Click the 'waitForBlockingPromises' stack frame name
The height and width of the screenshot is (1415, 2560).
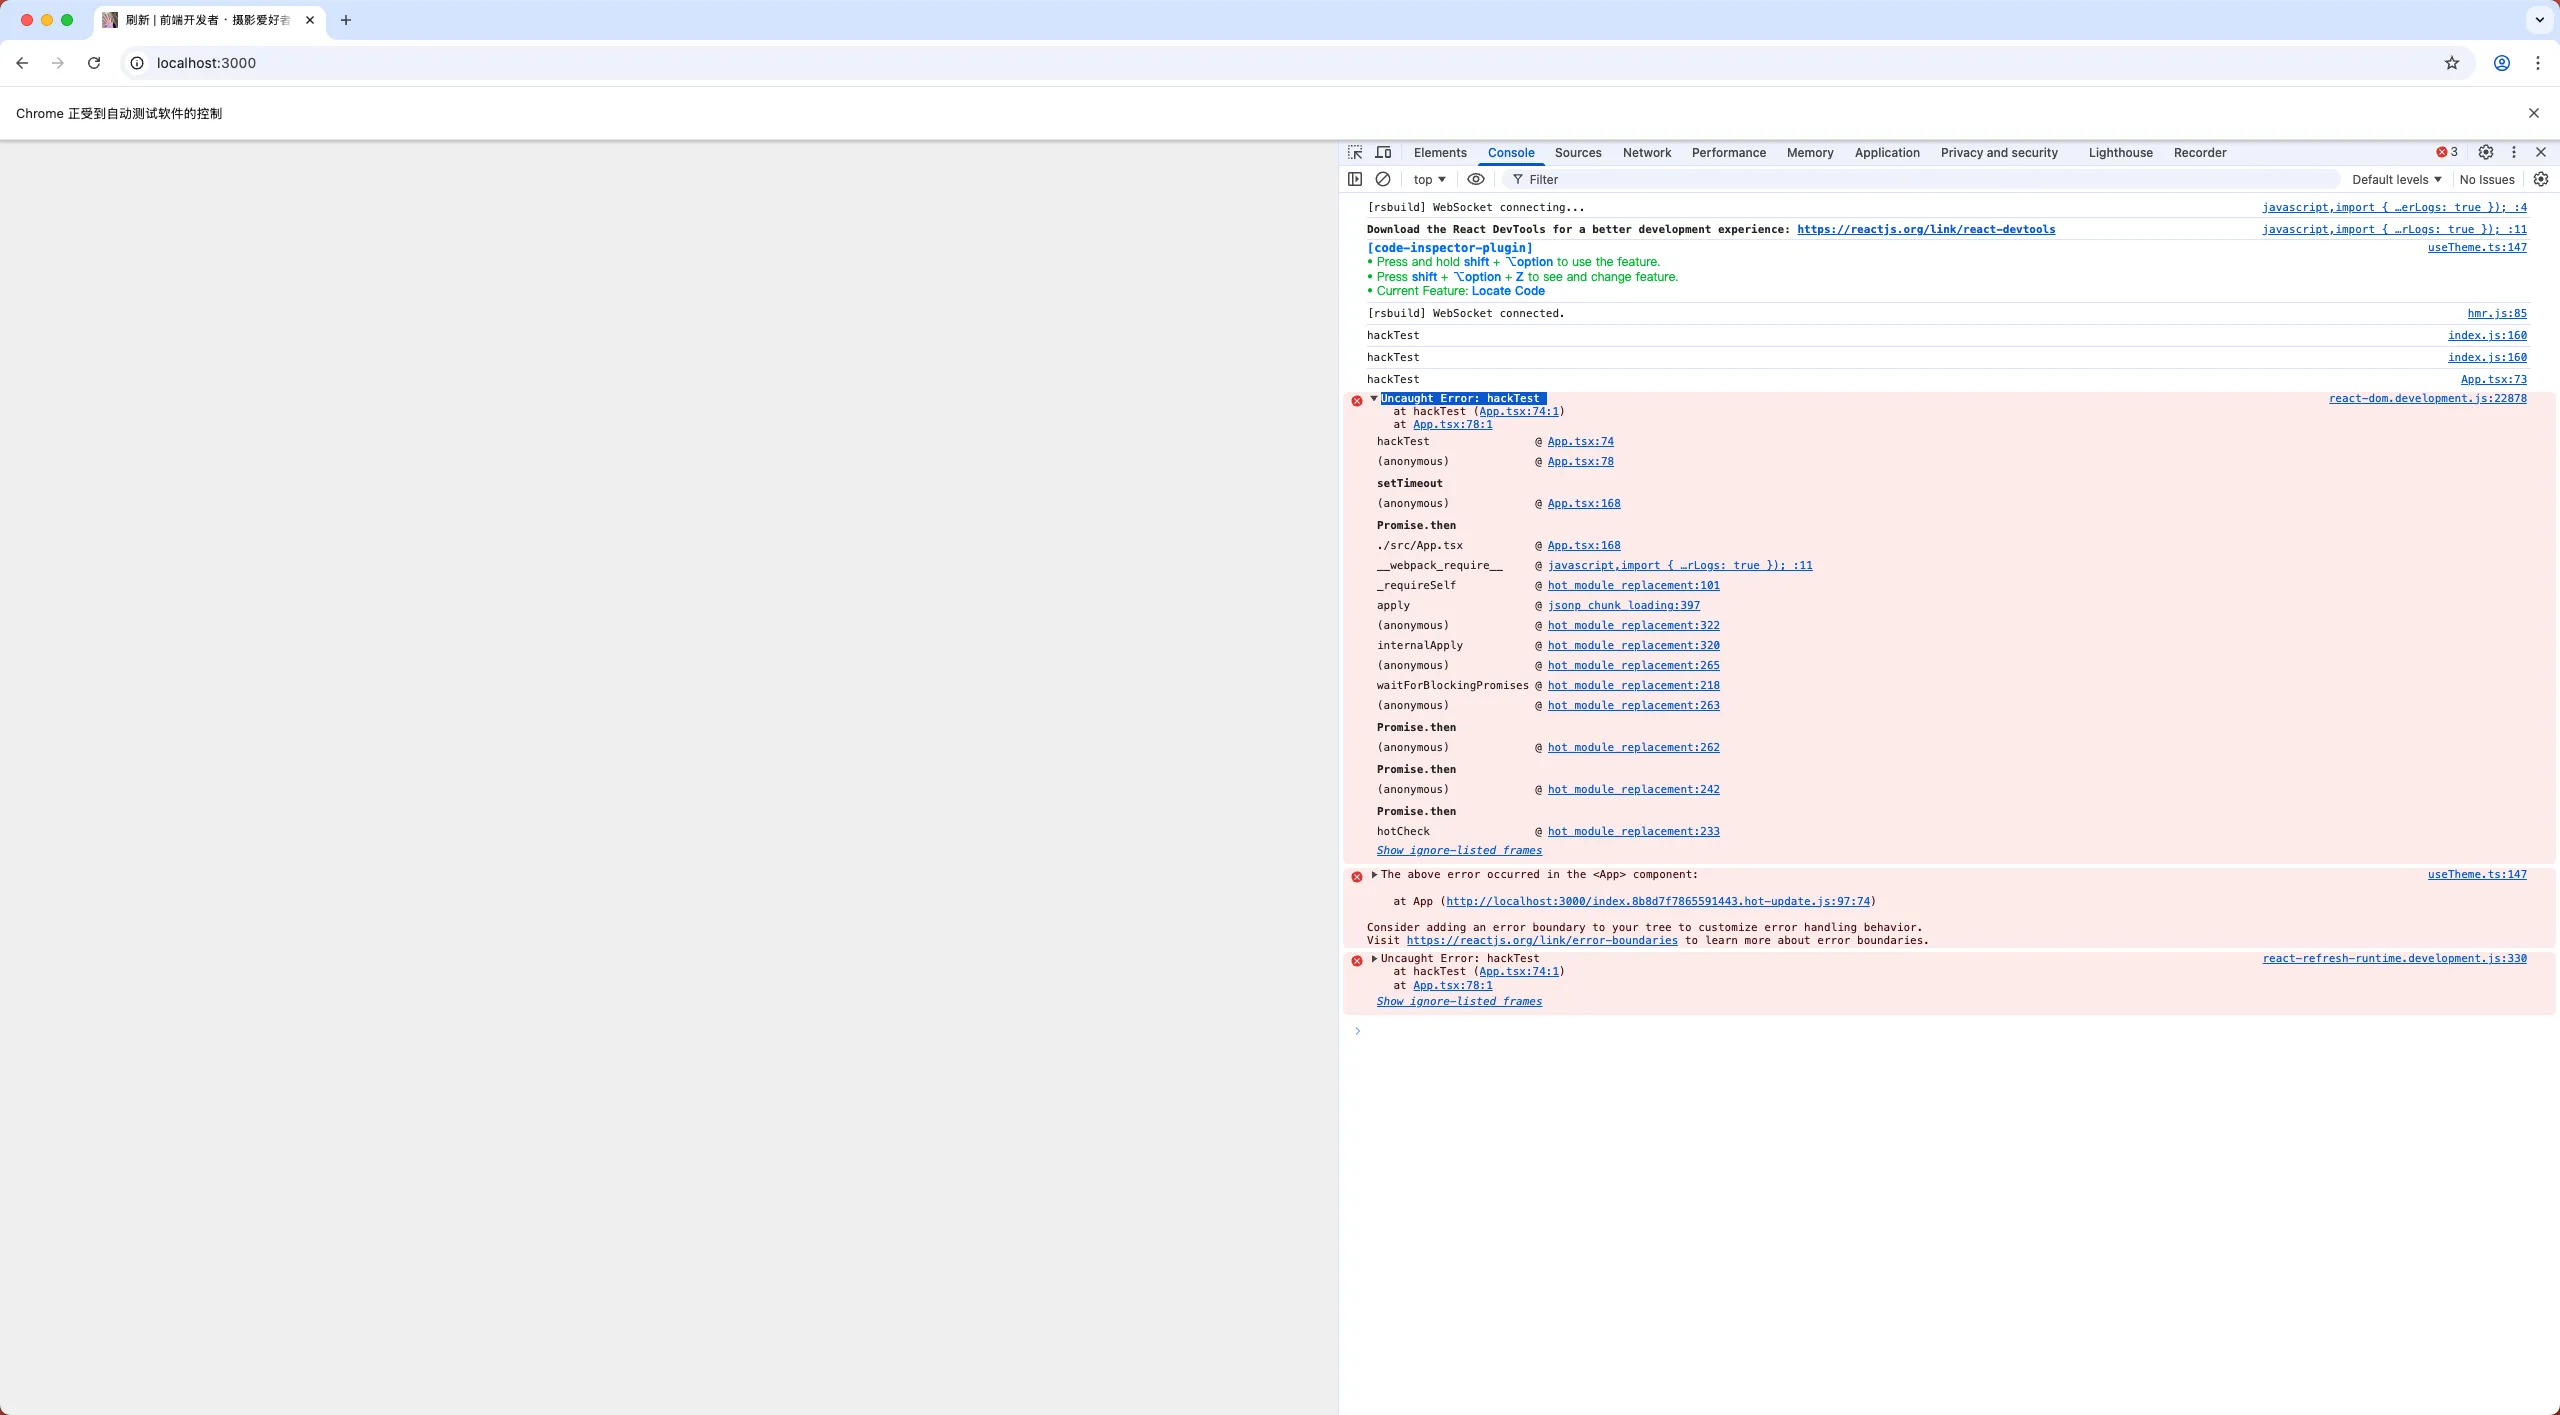pos(1453,685)
